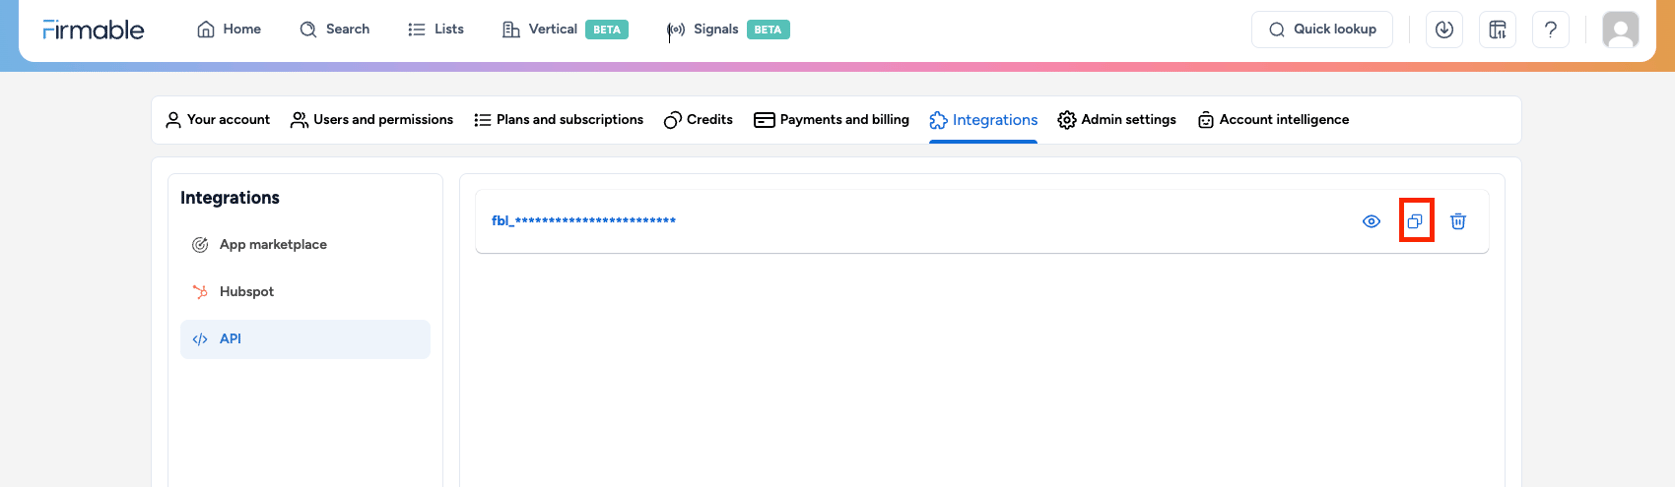The image size is (1675, 487).
Task: Click the Quick lookup search box
Action: pyautogui.click(x=1321, y=29)
